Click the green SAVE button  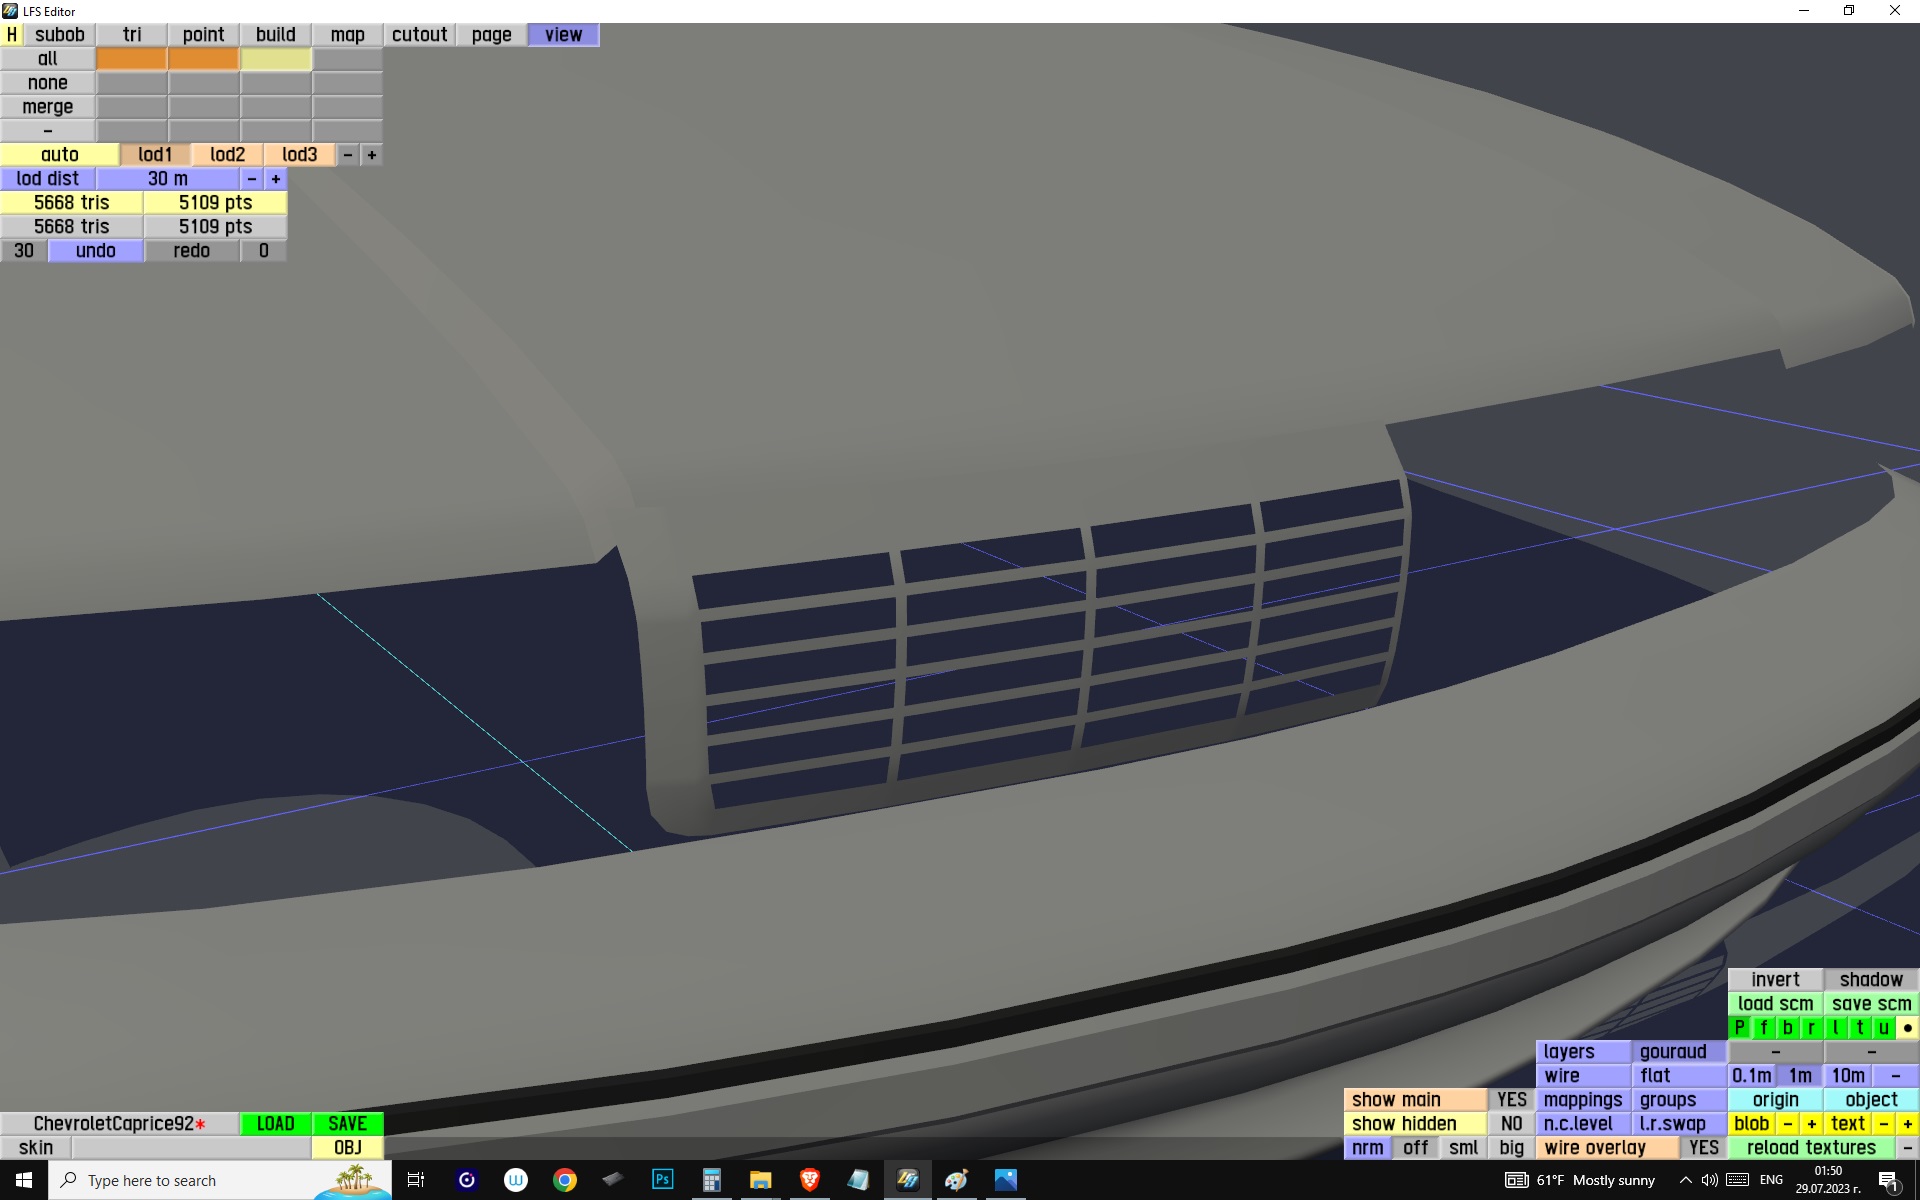tap(347, 1124)
